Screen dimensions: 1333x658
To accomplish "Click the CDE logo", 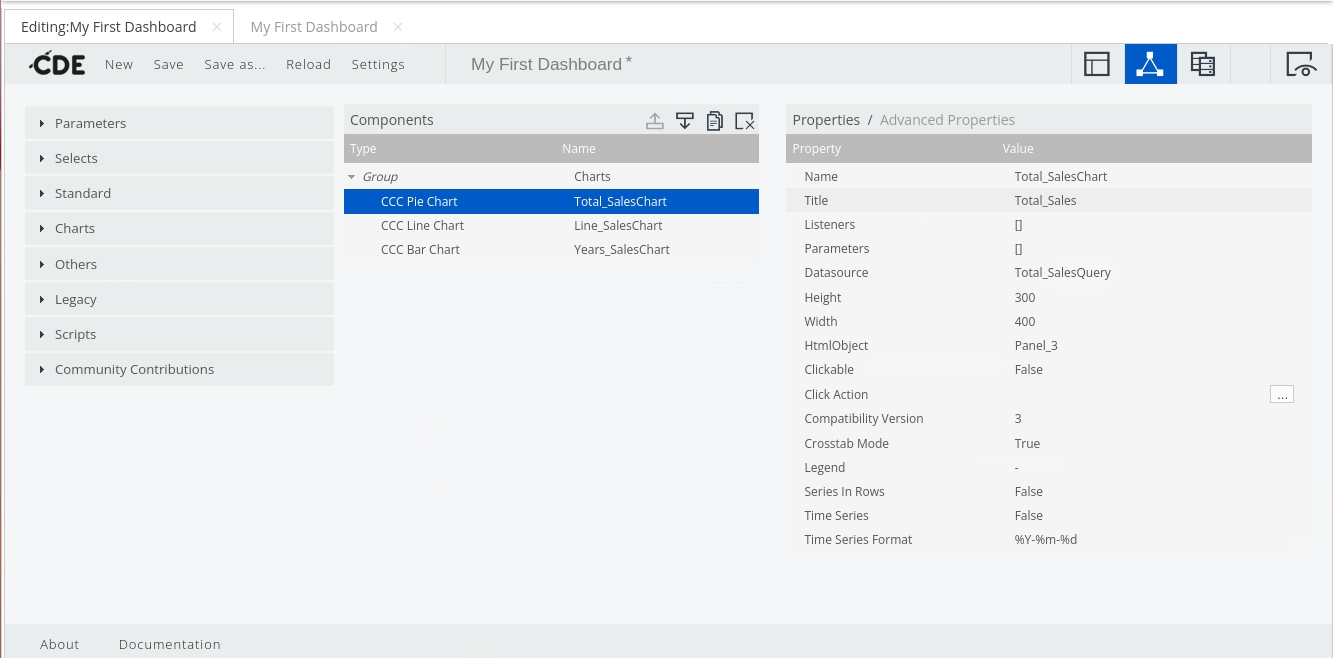I will tap(57, 64).
